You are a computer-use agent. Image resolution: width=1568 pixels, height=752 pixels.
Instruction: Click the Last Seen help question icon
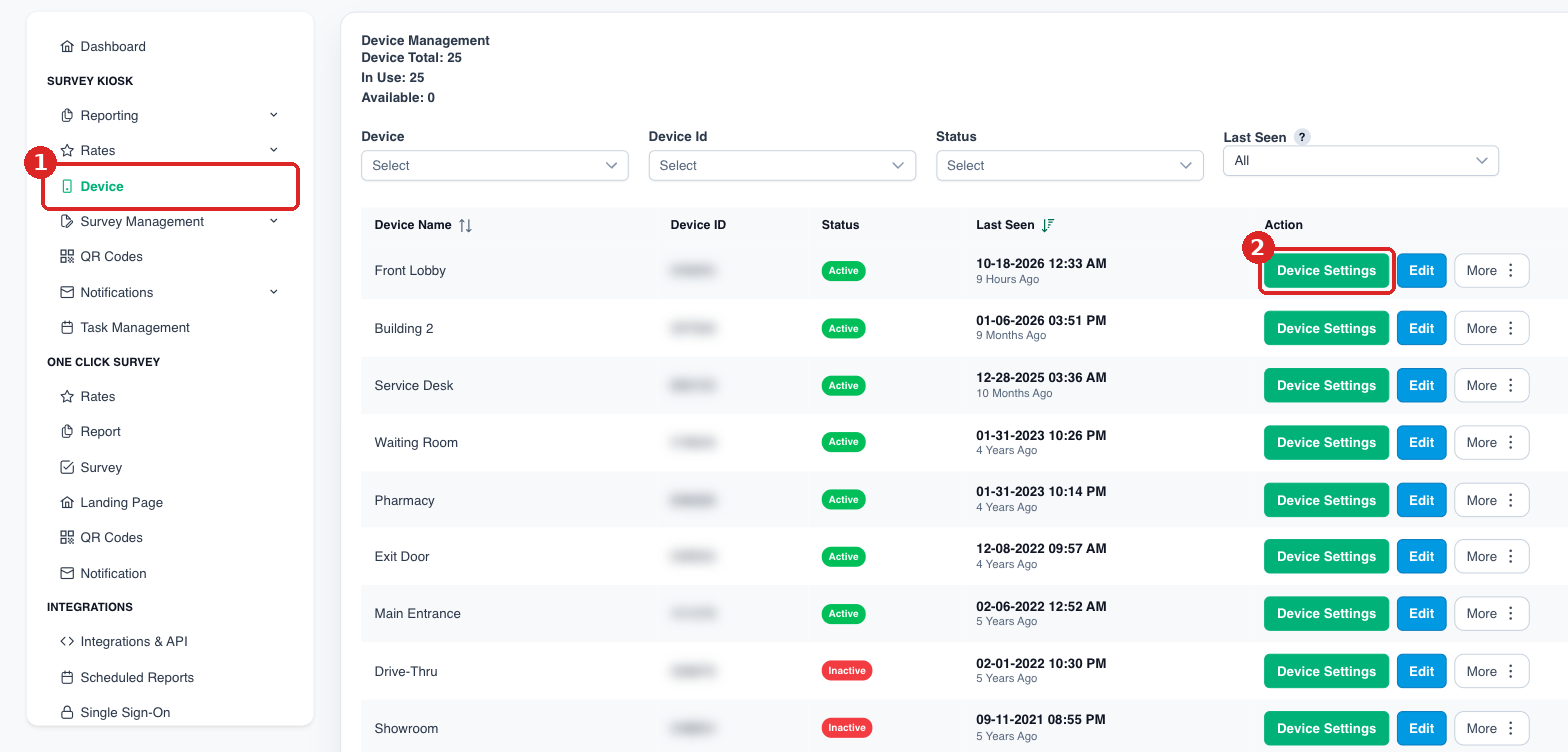pos(1302,138)
